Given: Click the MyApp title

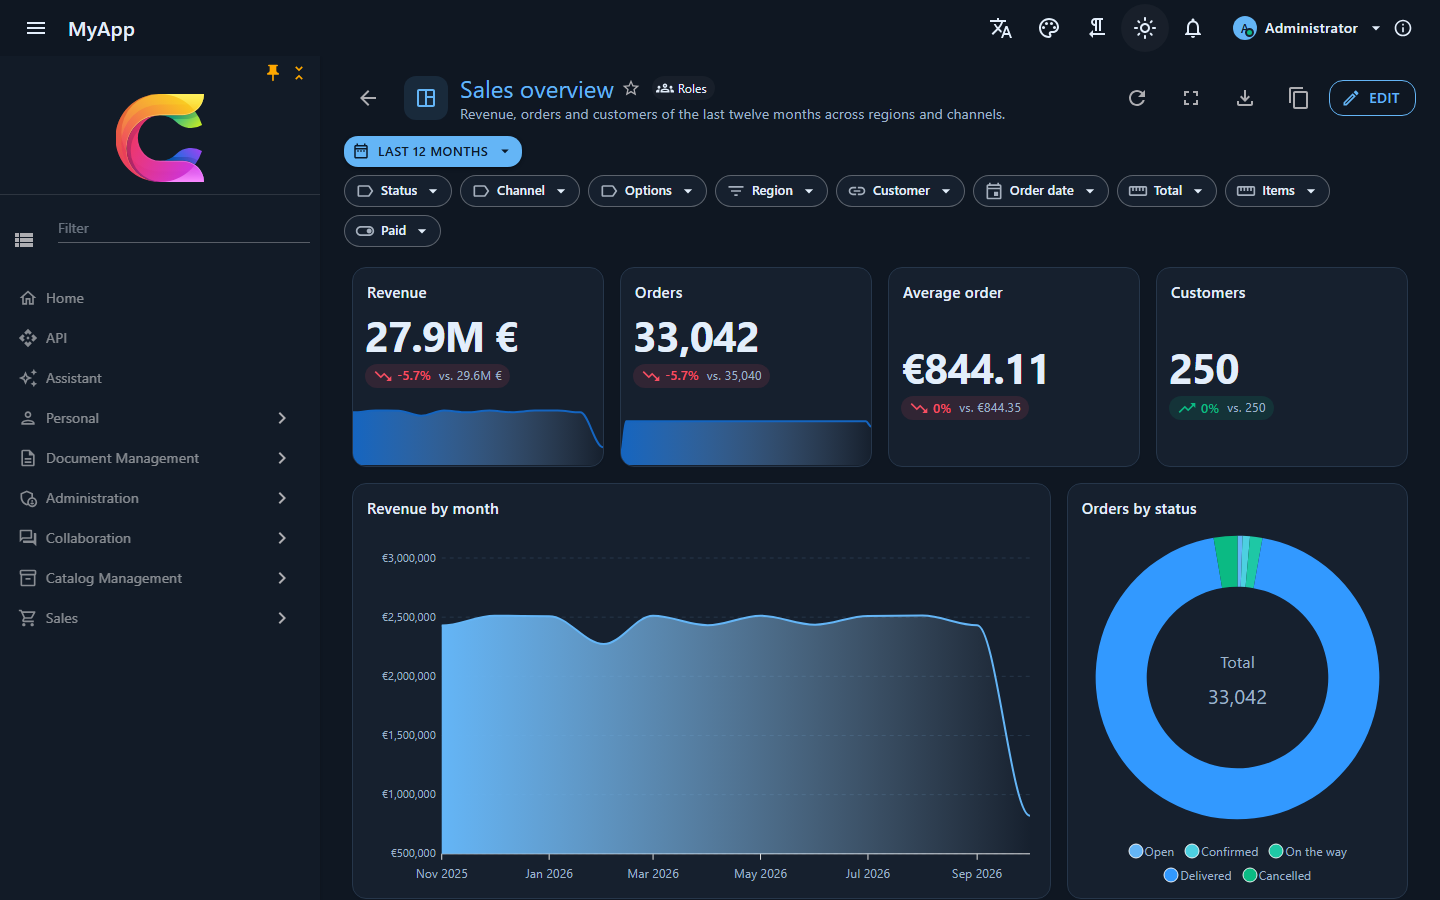Looking at the screenshot, I should (x=101, y=29).
